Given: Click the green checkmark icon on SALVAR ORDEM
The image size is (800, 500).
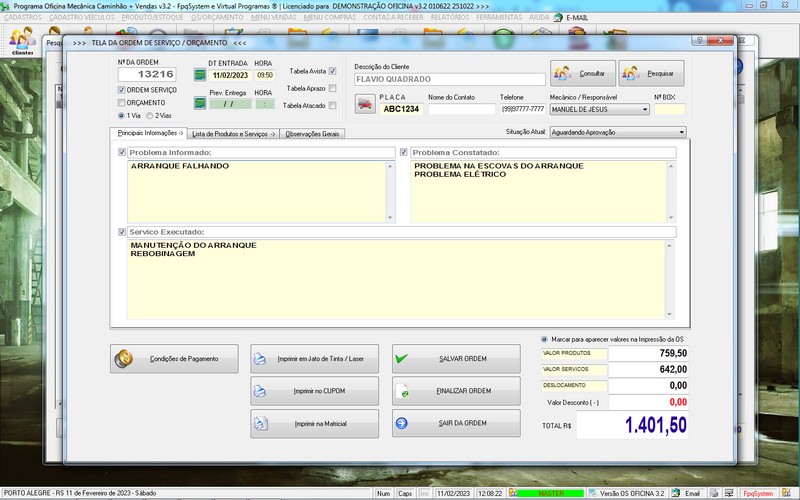Looking at the screenshot, I should tap(402, 358).
